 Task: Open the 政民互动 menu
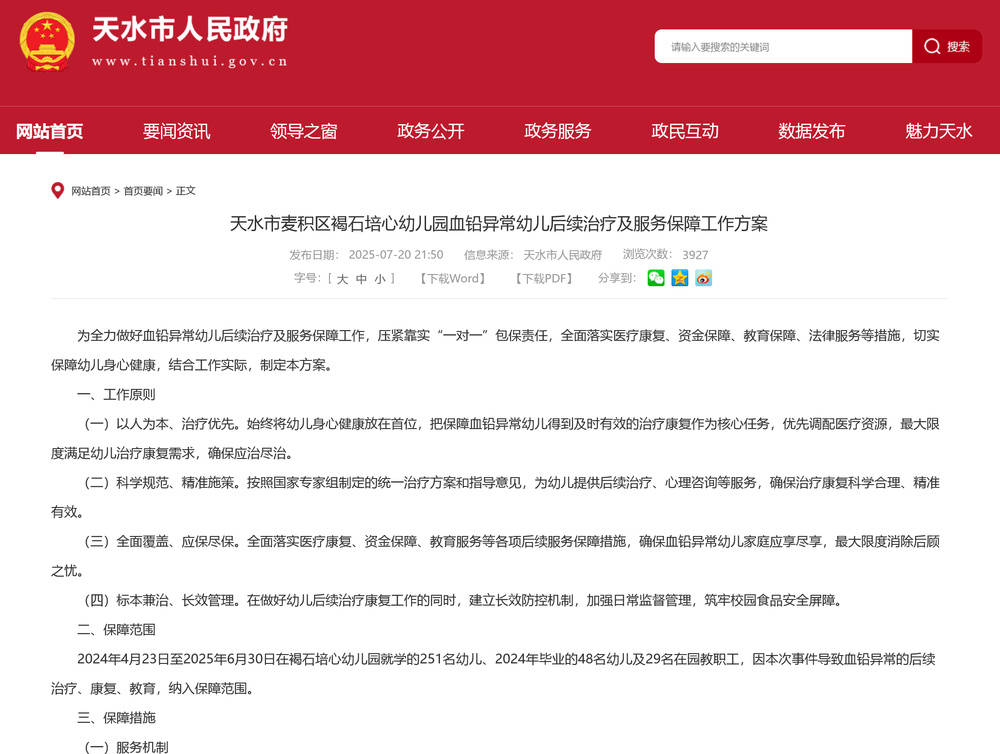(x=683, y=131)
